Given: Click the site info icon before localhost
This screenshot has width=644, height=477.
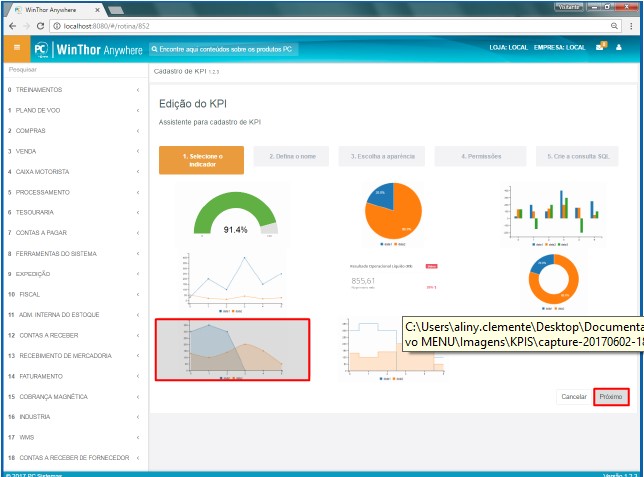Looking at the screenshot, I should click(x=57, y=26).
